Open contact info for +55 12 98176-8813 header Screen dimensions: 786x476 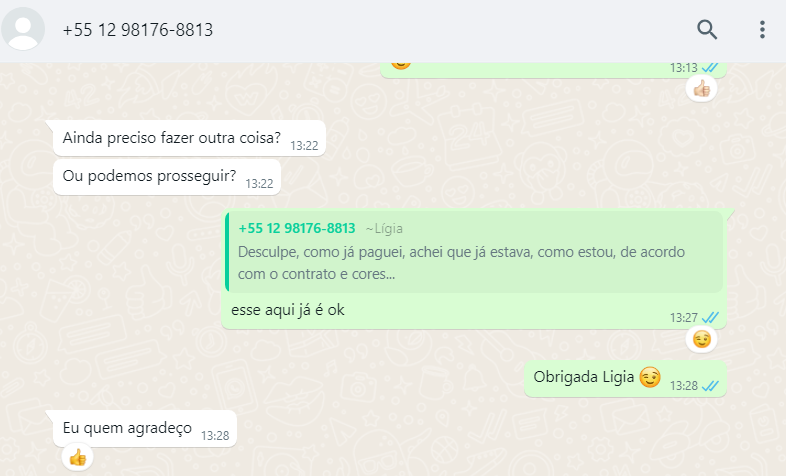(138, 30)
